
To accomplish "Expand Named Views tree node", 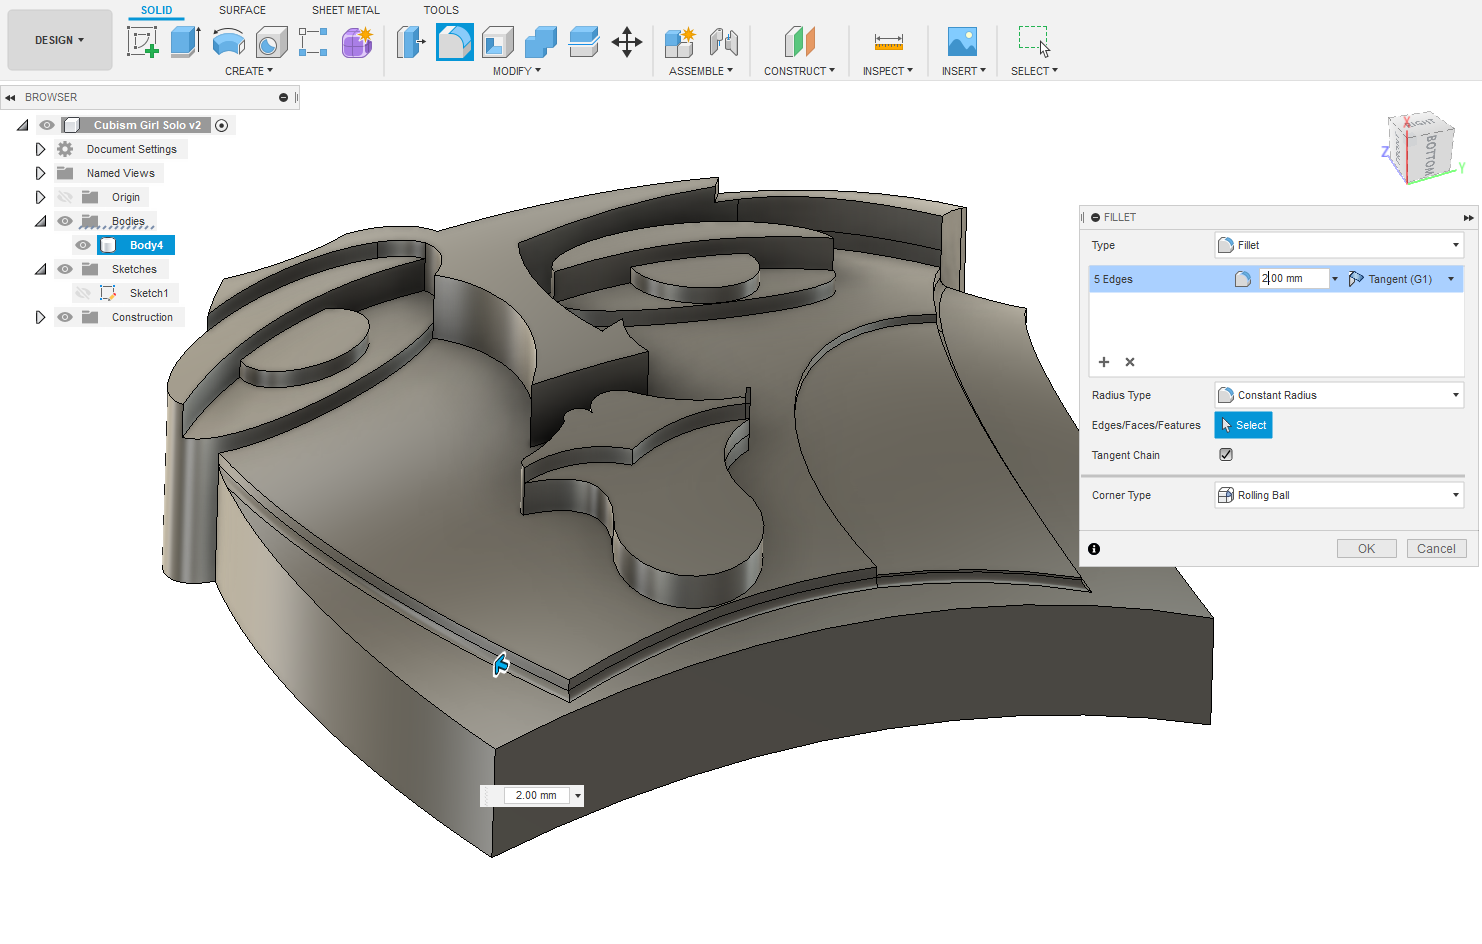I will 40,173.
